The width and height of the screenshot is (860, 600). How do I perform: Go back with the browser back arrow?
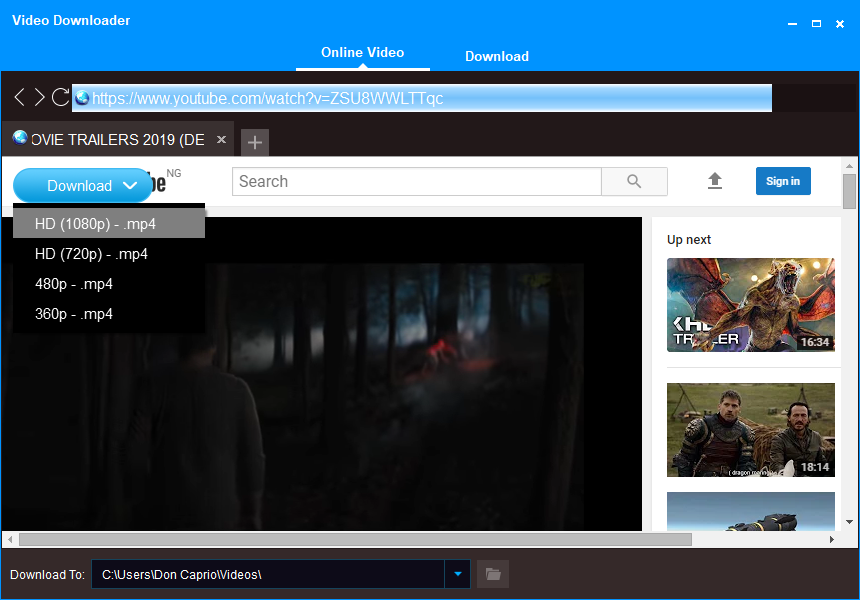coord(19,97)
